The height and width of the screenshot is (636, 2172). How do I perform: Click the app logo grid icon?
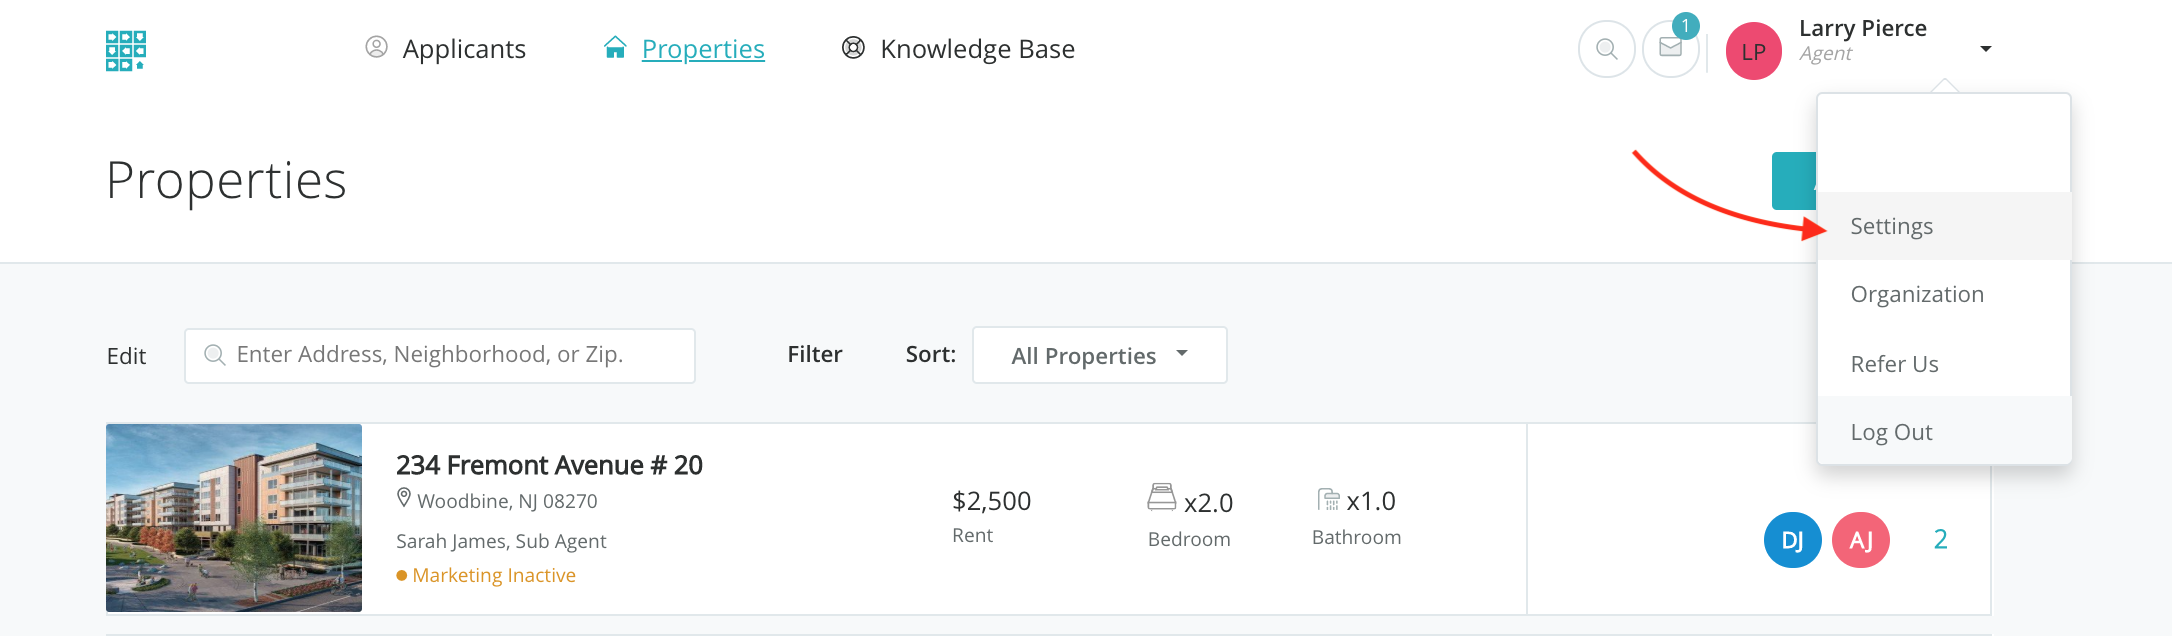[126, 50]
